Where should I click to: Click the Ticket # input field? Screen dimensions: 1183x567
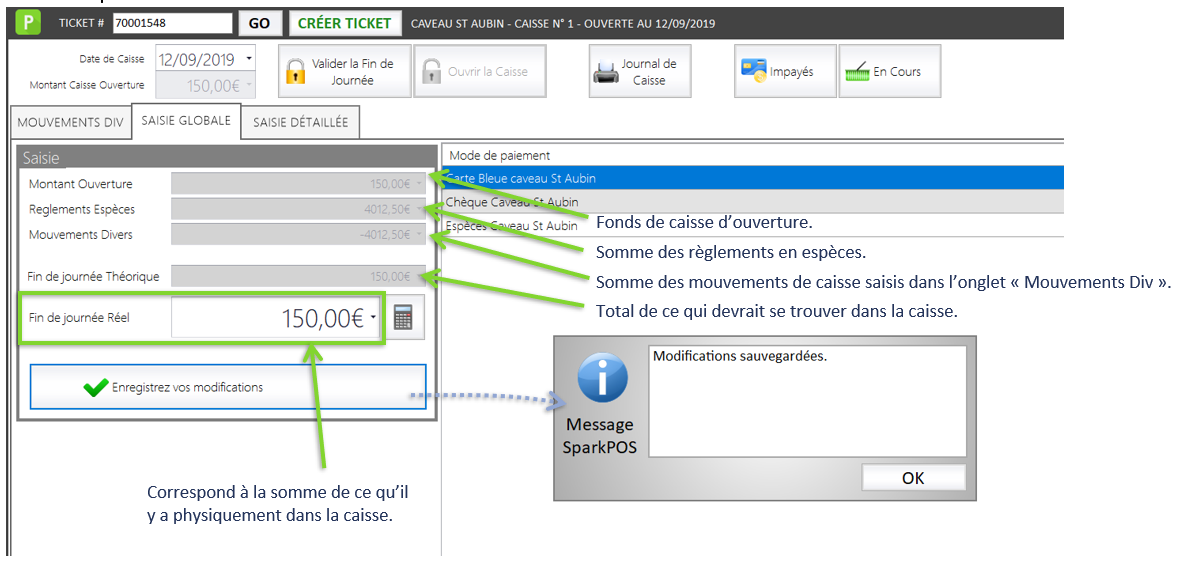tap(171, 23)
